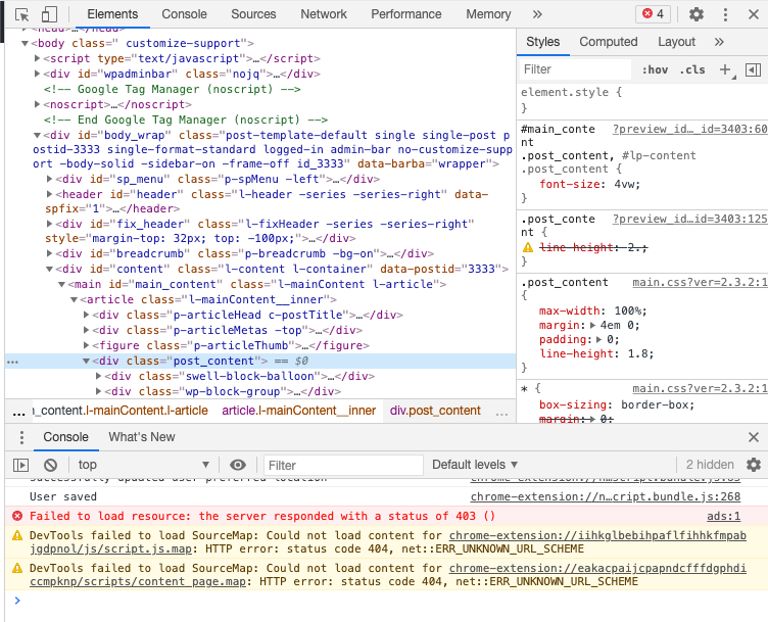Activate the inspect element picker icon

[x=22, y=14]
